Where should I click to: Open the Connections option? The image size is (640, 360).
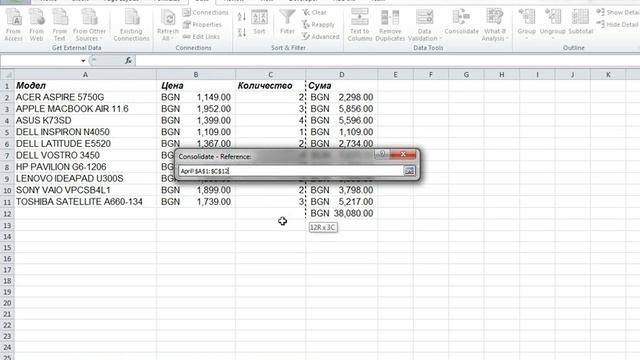205,13
